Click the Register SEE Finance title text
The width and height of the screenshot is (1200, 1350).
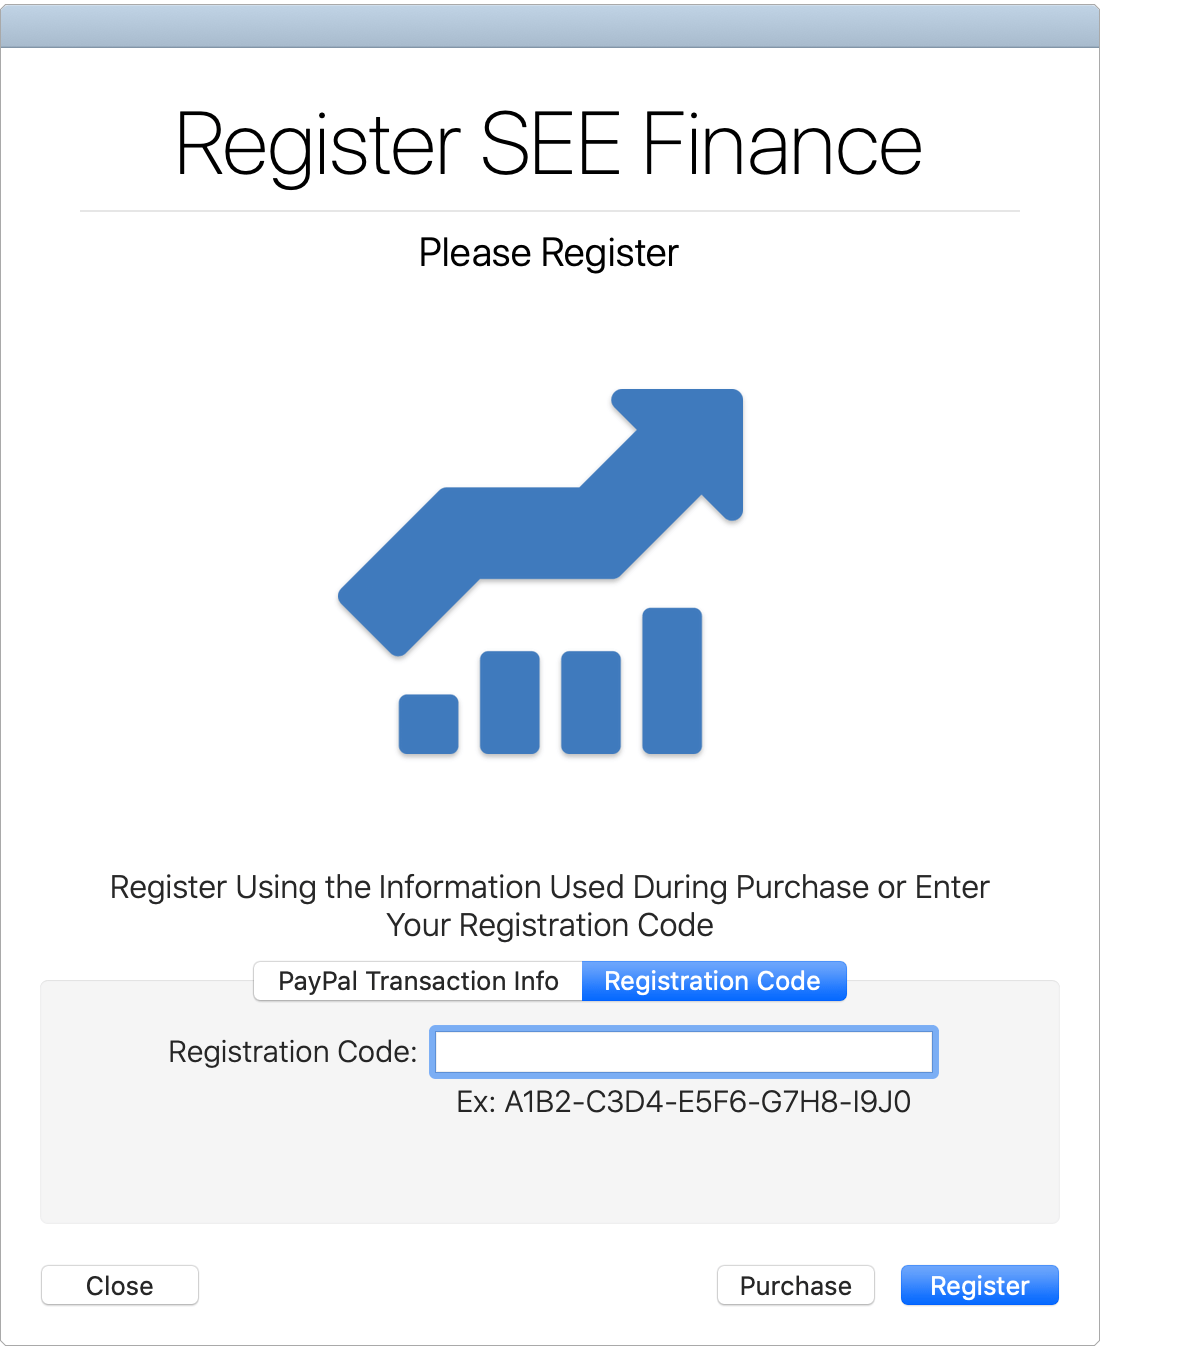pos(549,145)
